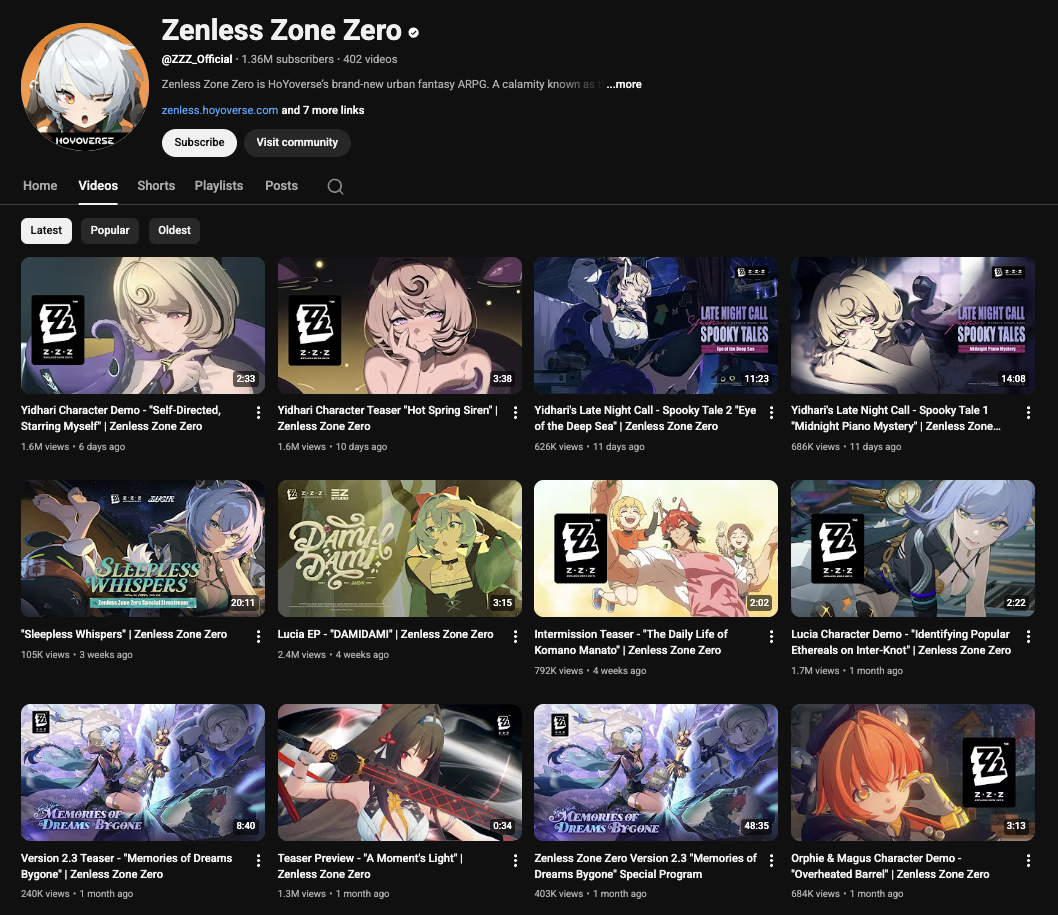Open 'Eye of the Deep Sea' video title

[645, 418]
